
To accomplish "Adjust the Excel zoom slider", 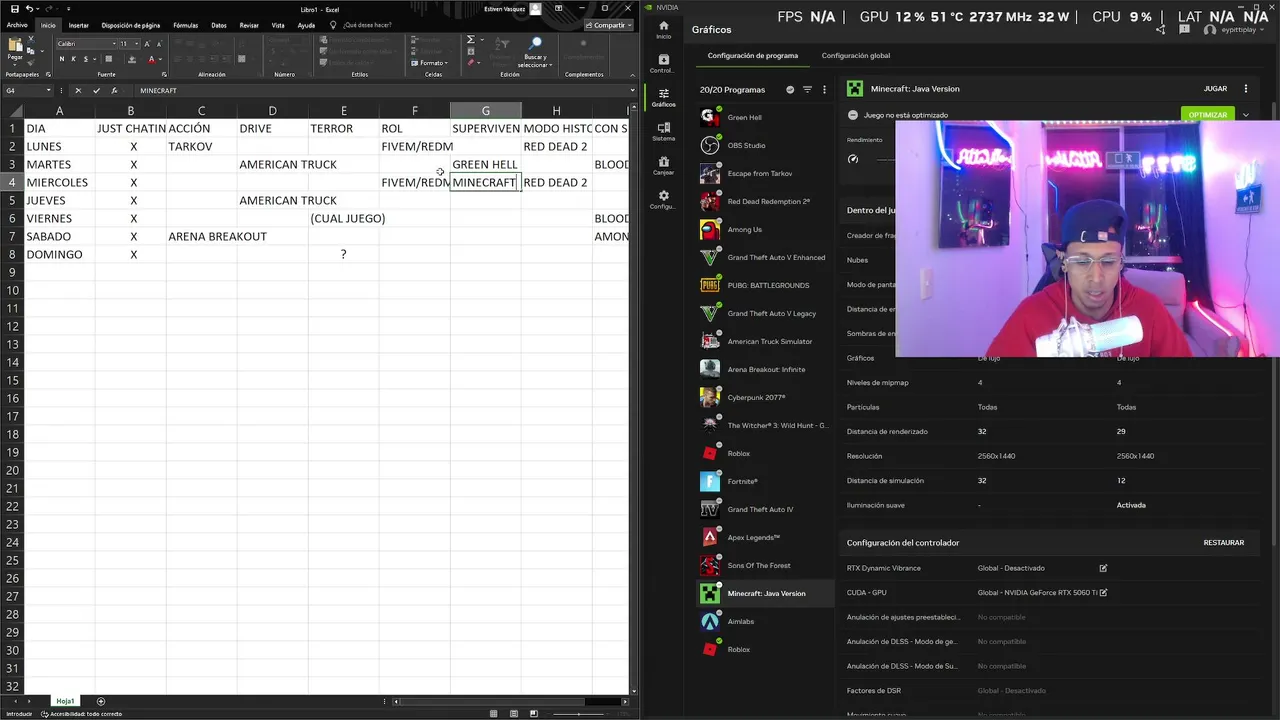I will [578, 714].
